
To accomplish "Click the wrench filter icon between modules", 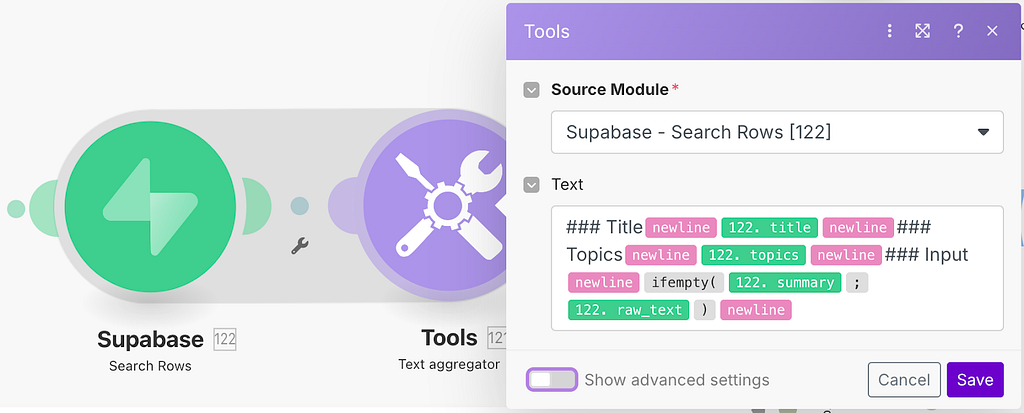I will tap(300, 246).
